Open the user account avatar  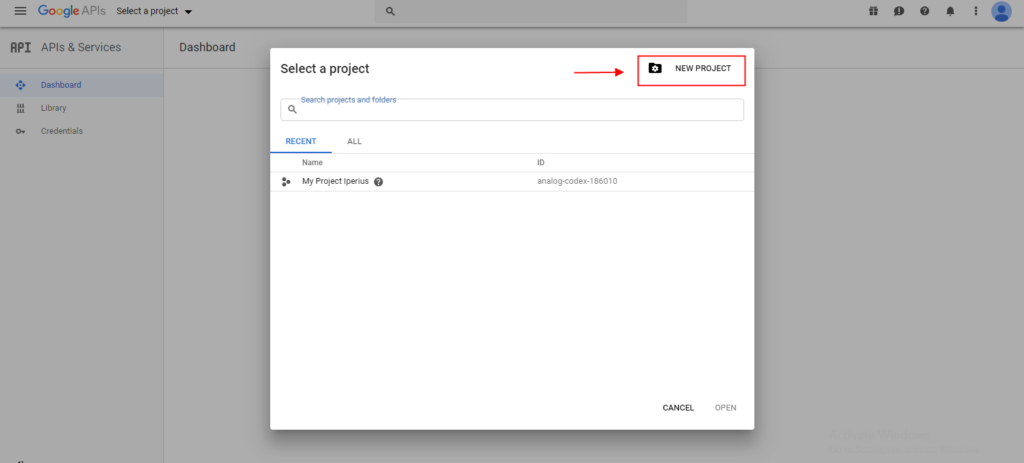[1001, 11]
